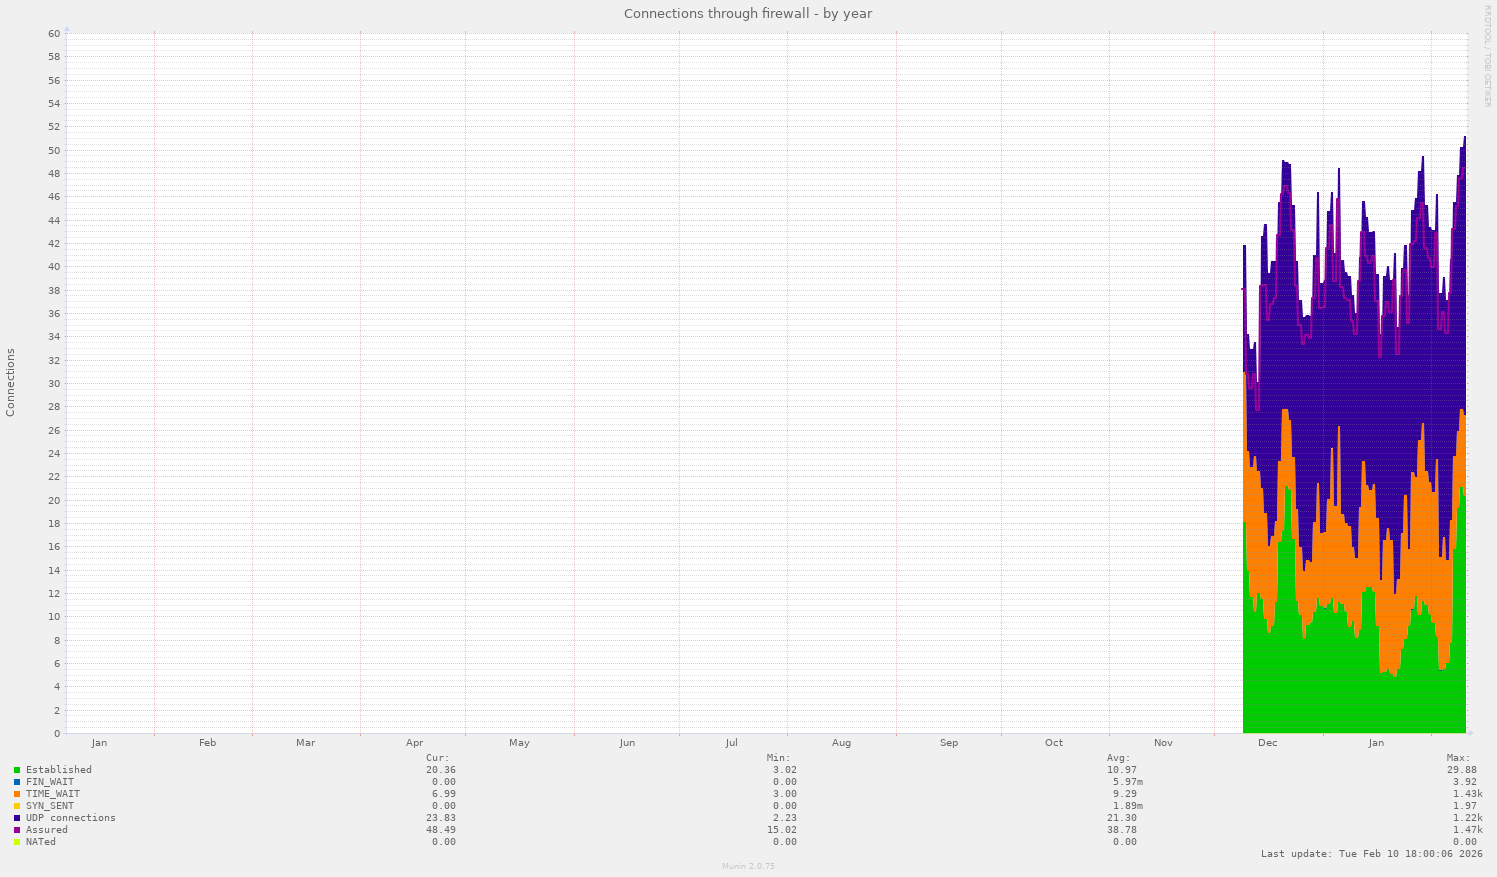Select the UDP connections legend label
Image resolution: width=1497 pixels, height=877 pixels.
(70, 818)
